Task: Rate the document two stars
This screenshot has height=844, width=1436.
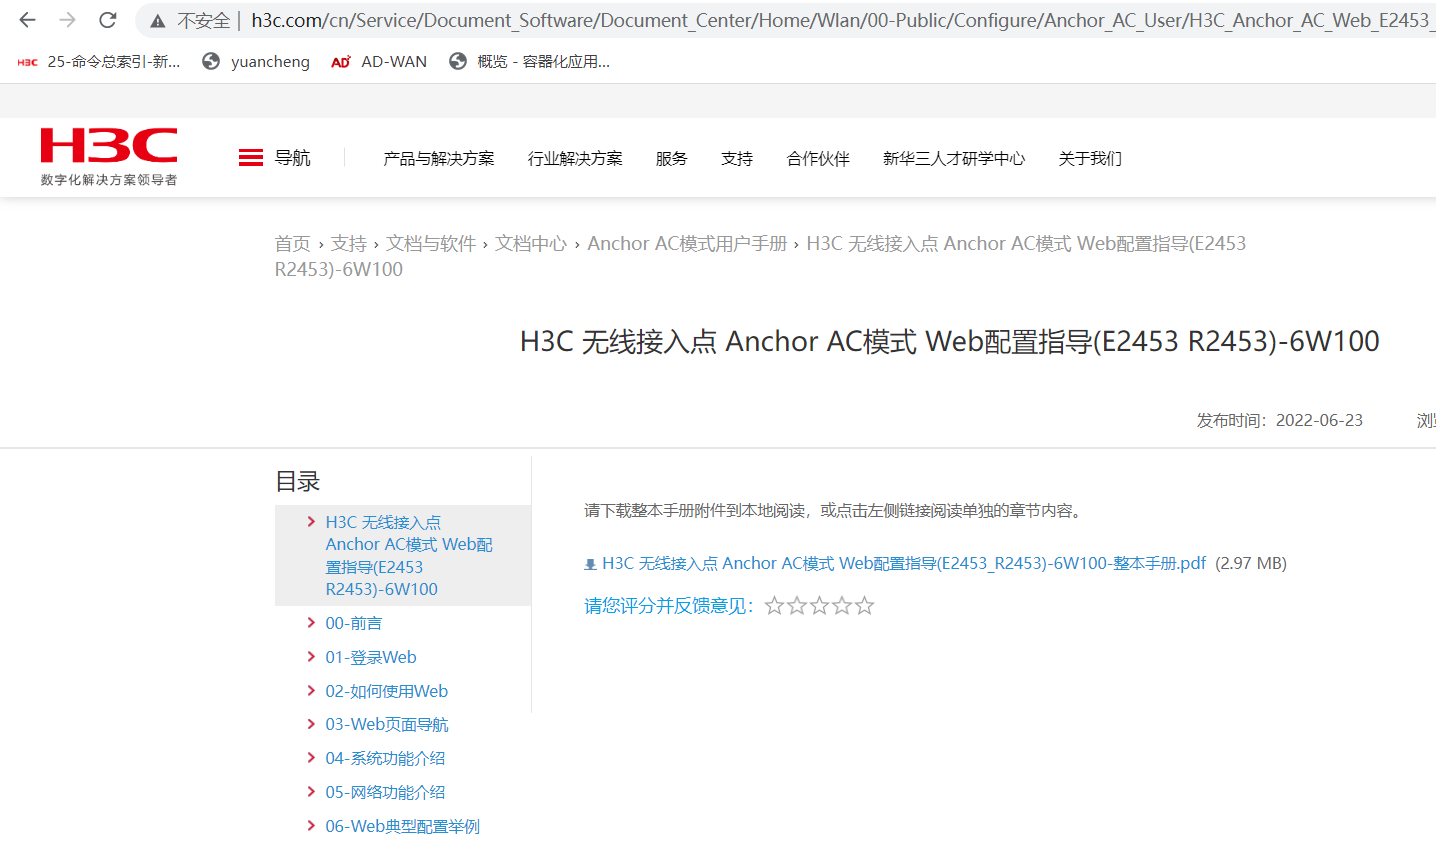Action: pyautogui.click(x=797, y=606)
